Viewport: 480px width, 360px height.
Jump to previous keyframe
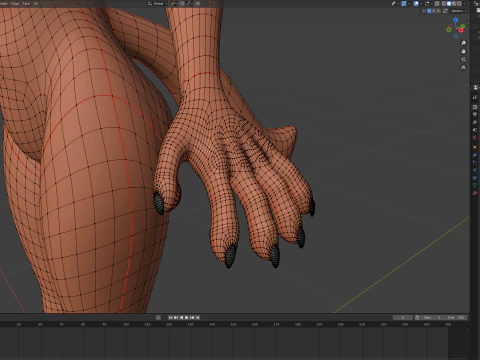[176, 317]
